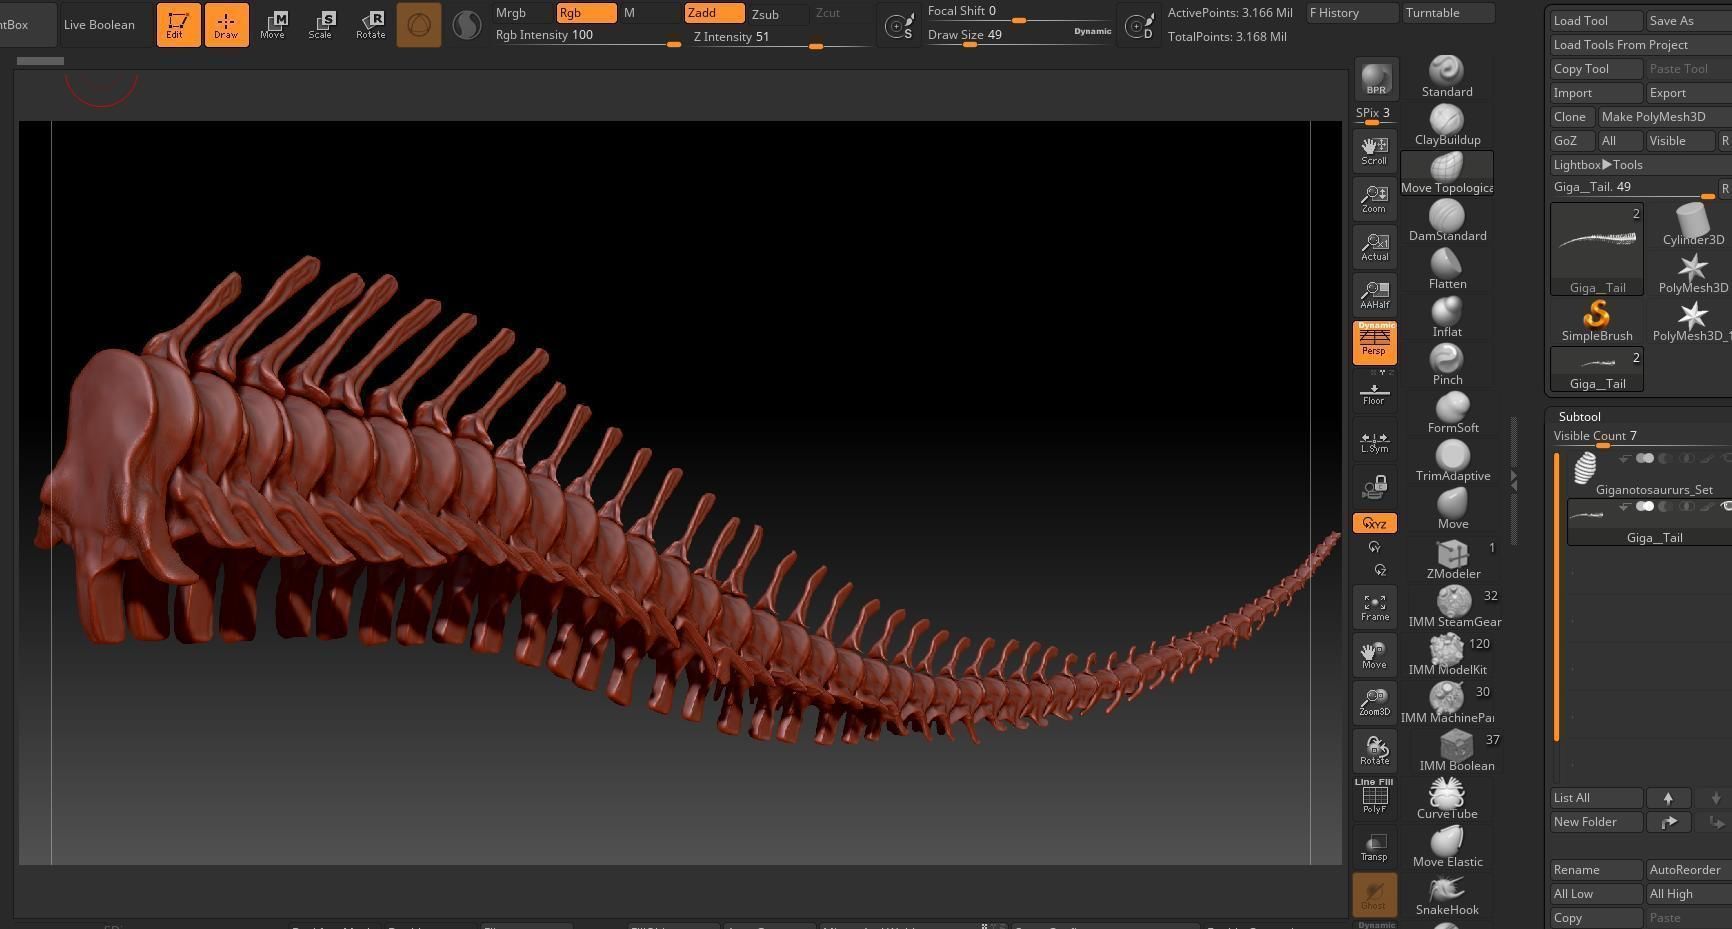Viewport: 1732px width, 929px height.
Task: Click the Live Boolean button
Action: (x=99, y=25)
